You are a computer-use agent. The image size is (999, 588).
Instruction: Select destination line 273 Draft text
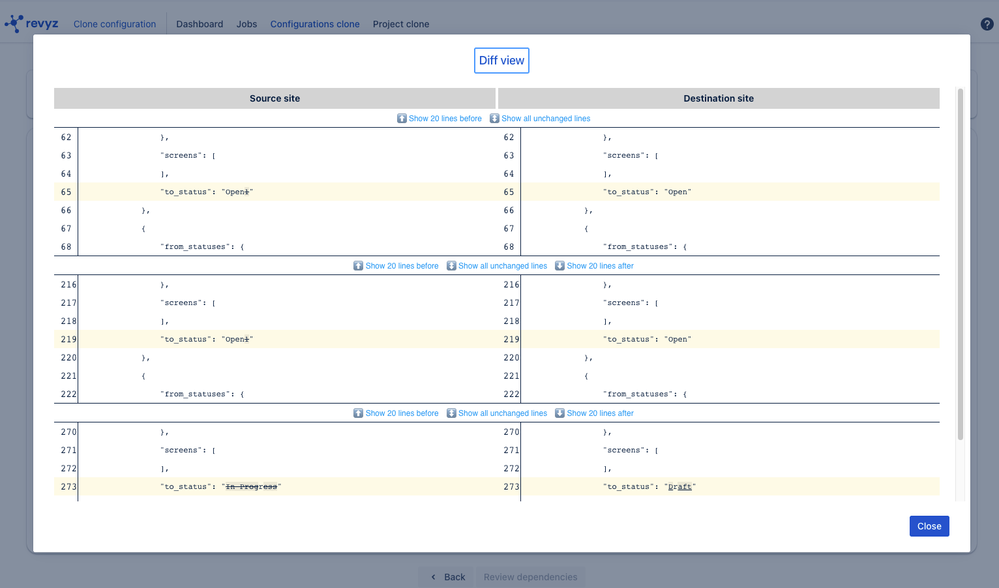[680, 487]
